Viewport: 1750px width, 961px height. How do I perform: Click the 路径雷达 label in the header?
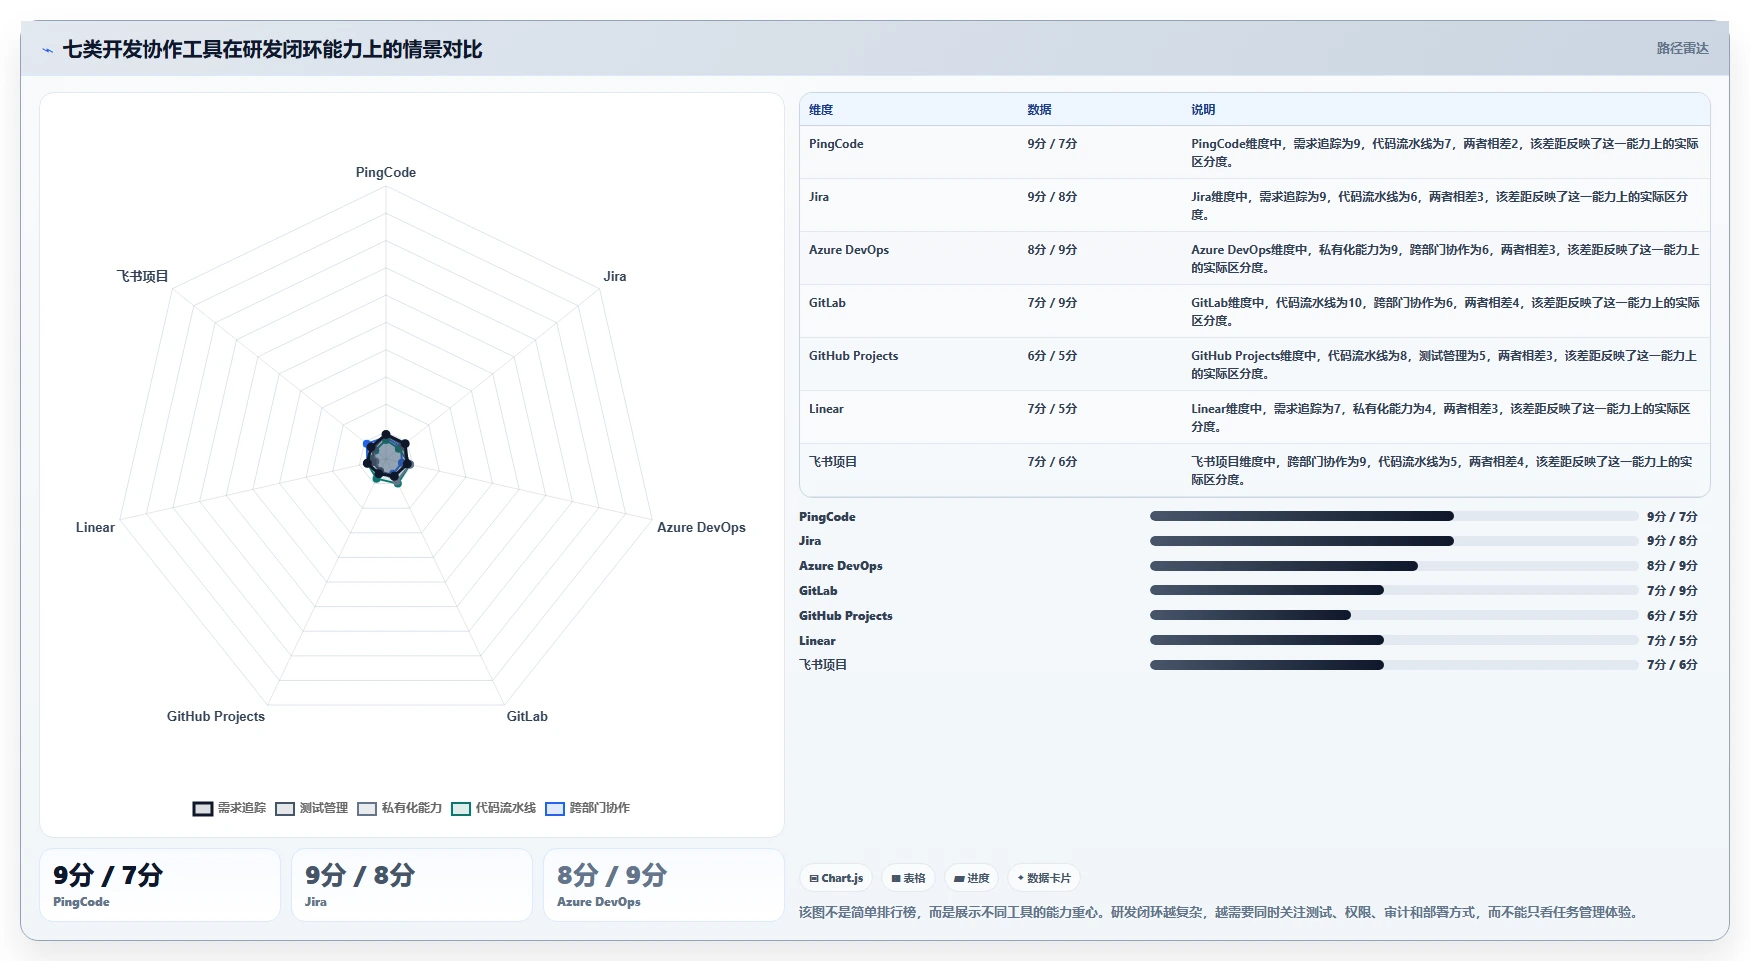pyautogui.click(x=1682, y=48)
